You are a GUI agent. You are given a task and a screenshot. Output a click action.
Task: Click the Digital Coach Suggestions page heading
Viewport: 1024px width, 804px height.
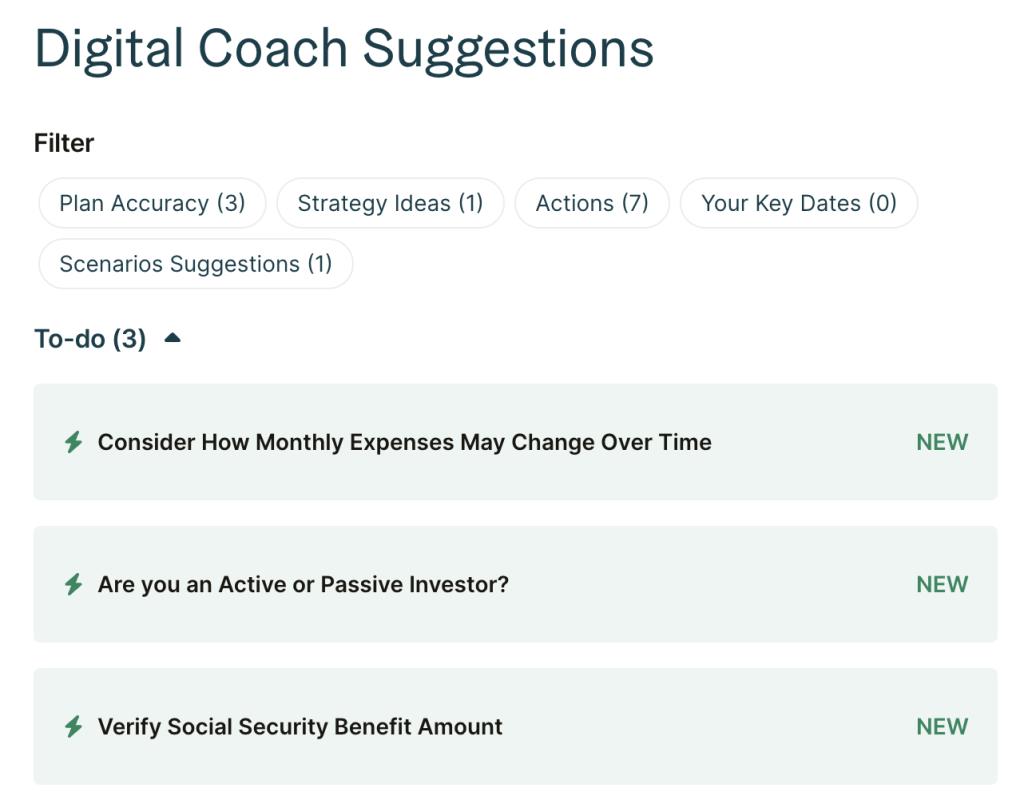[x=344, y=50]
